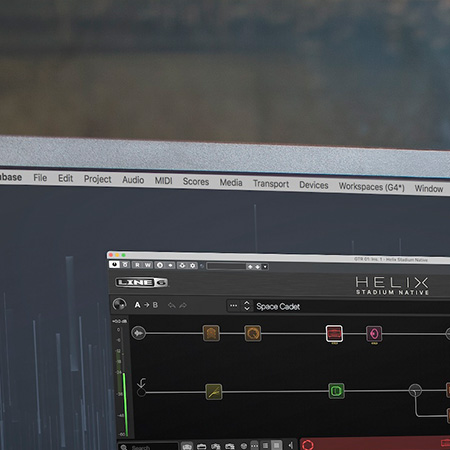
Task: Click the A→B compare button
Action: [x=146, y=305]
